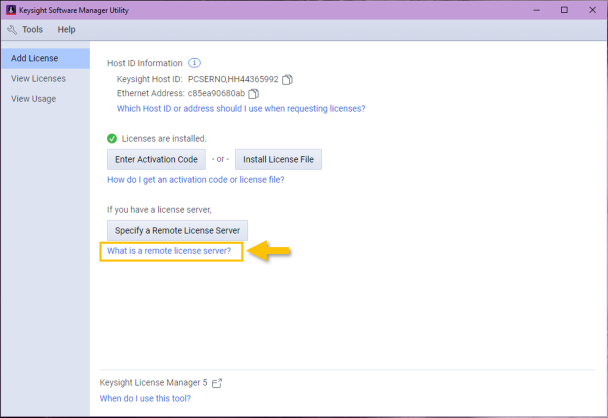The height and width of the screenshot is (418, 608).
Task: Copy the Ethernet Address
Action: pyautogui.click(x=254, y=93)
